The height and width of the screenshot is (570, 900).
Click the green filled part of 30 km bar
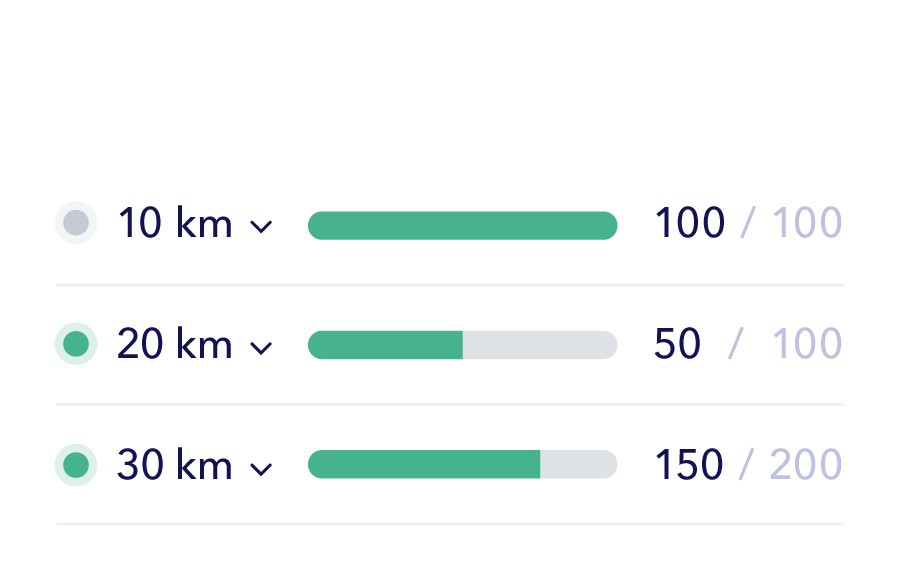424,464
